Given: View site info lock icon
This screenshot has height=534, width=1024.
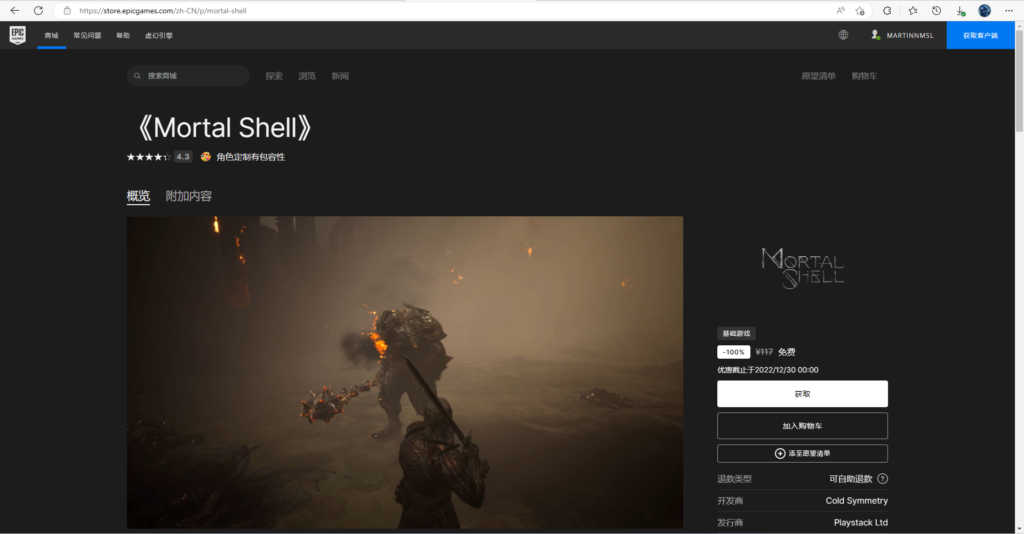Looking at the screenshot, I should point(67,10).
